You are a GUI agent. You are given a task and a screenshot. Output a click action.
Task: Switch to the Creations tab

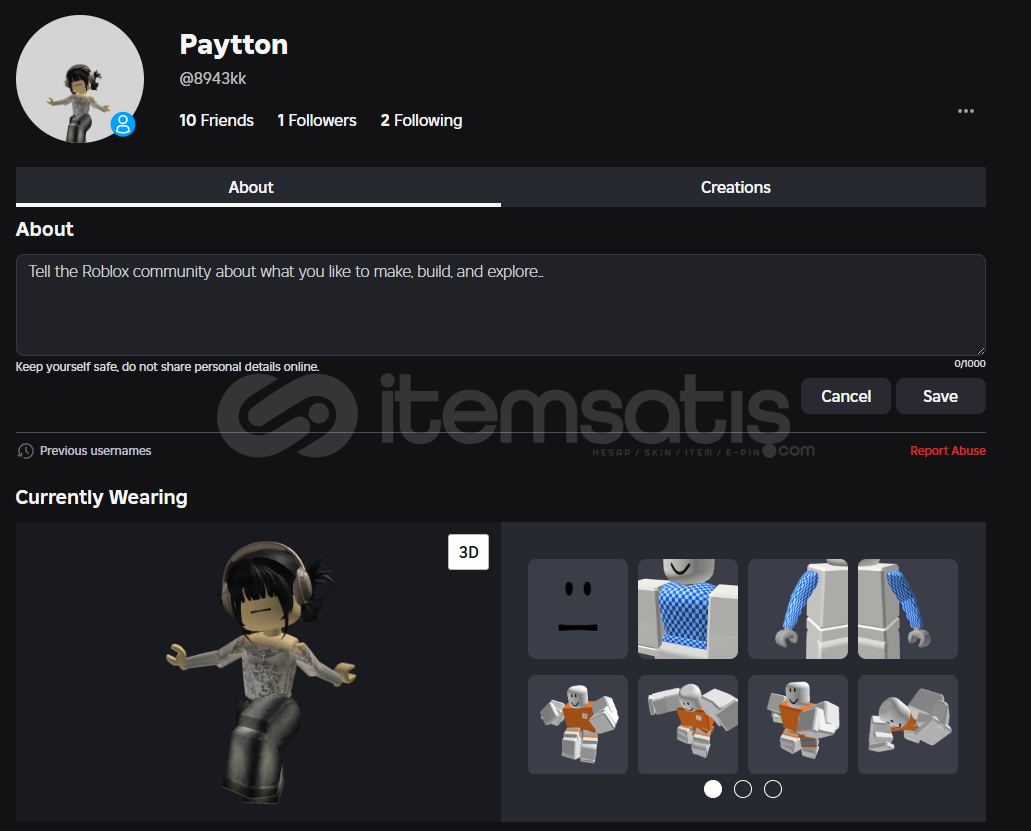(744, 187)
